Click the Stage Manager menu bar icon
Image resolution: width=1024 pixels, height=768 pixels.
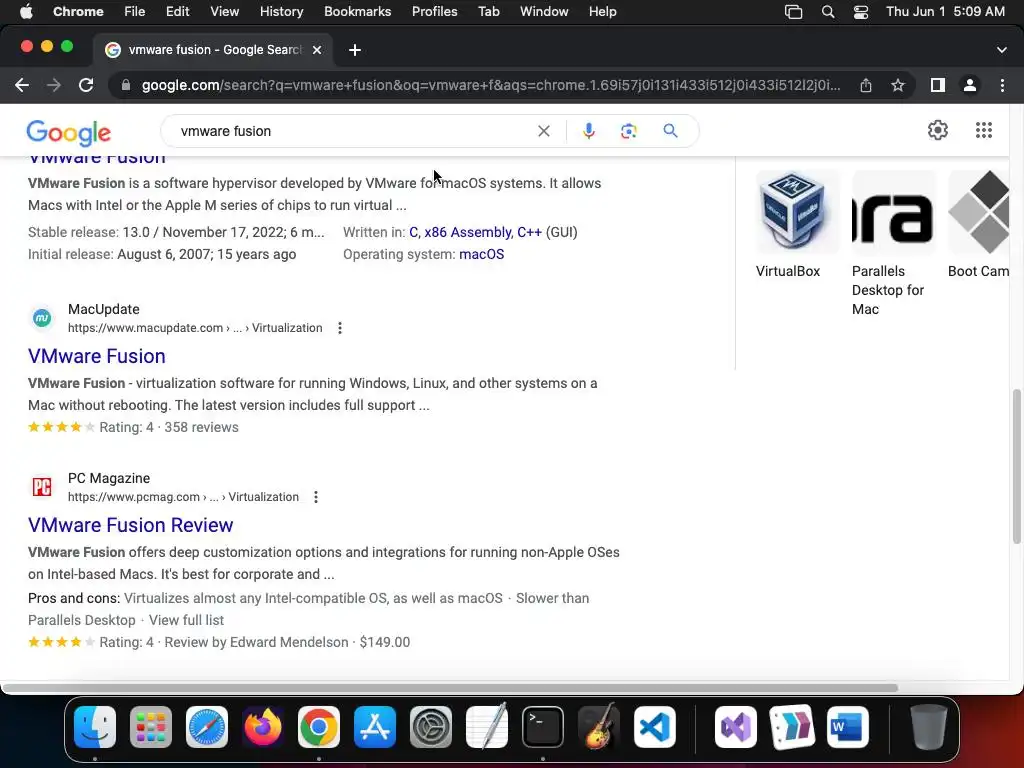(793, 12)
